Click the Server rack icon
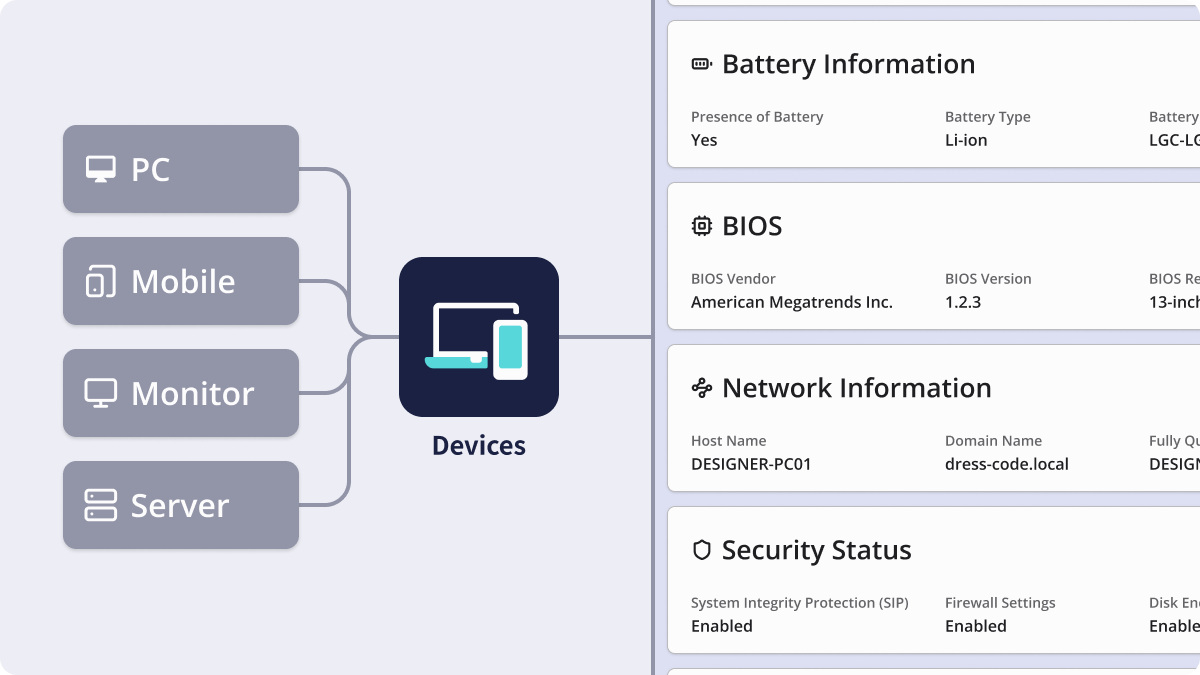This screenshot has width=1200, height=675. [100, 505]
